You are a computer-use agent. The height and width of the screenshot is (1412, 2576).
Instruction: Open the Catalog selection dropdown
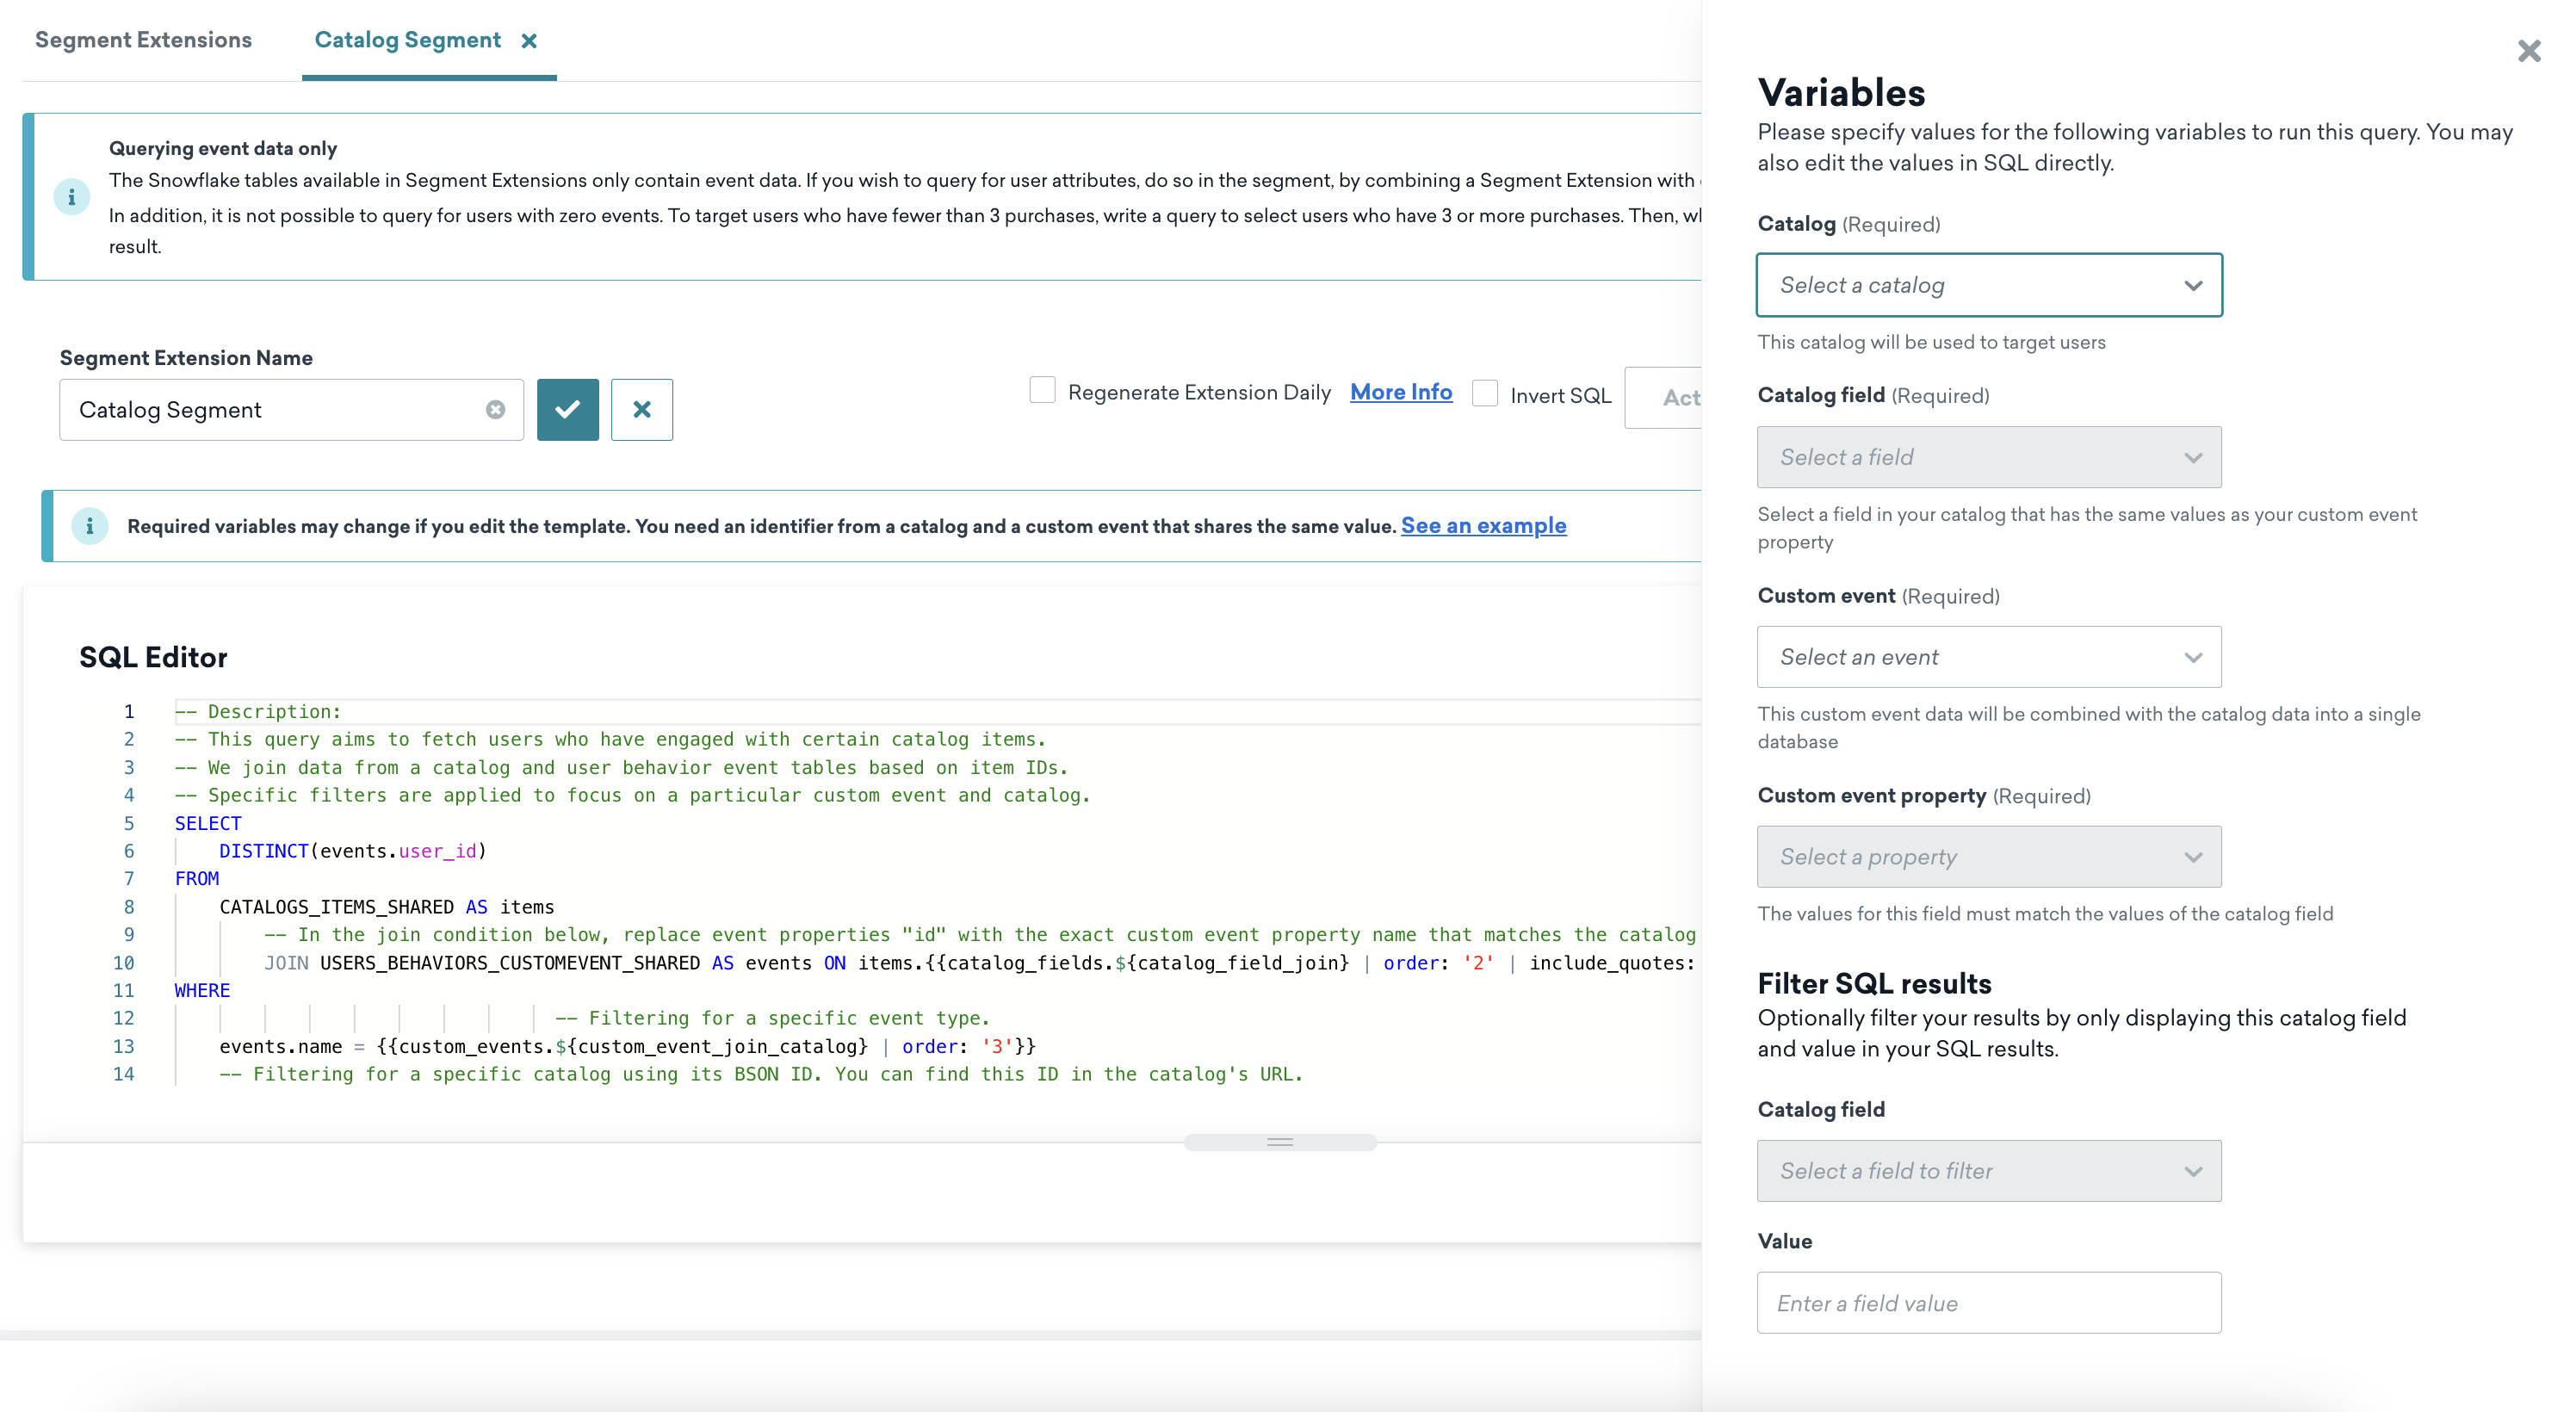(x=1989, y=283)
